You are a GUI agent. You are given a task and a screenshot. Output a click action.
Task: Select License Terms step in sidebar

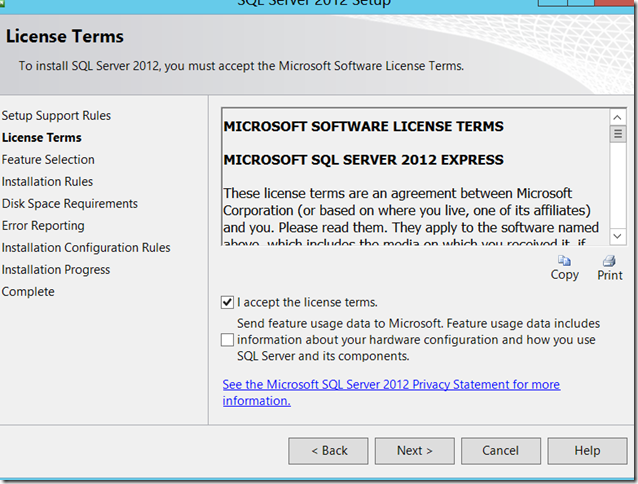pos(42,138)
